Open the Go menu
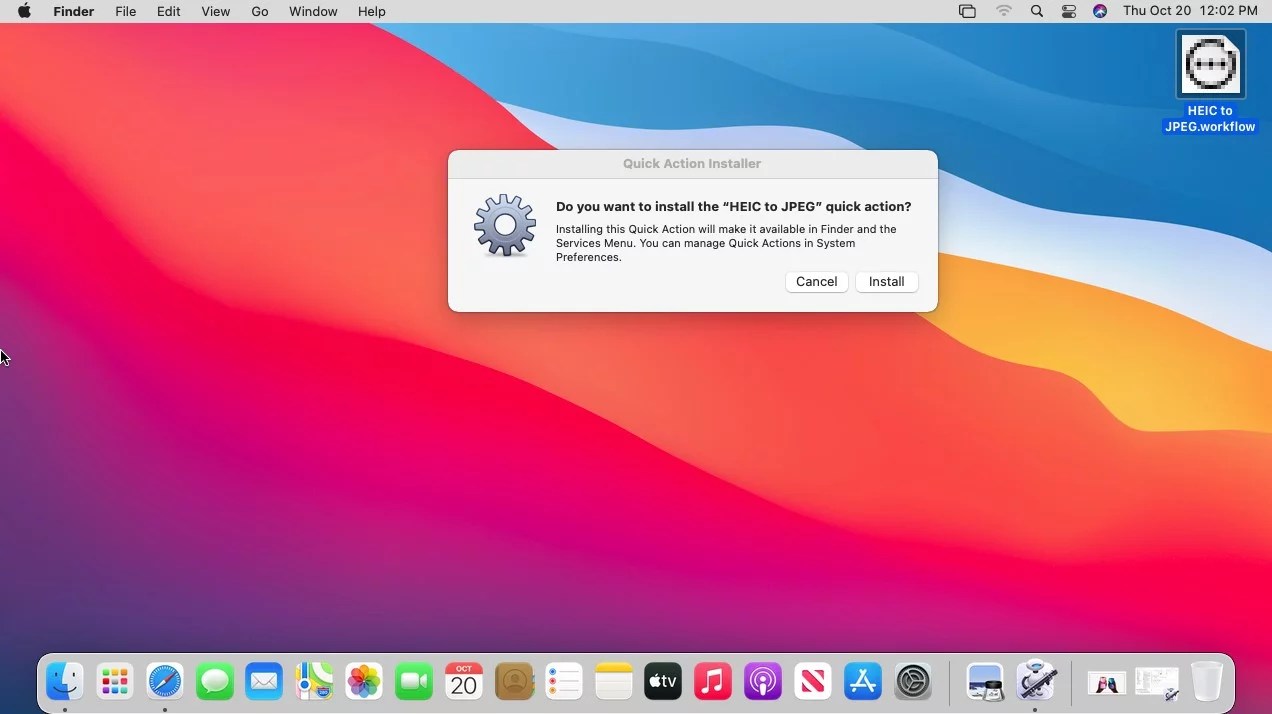The image size is (1272, 714). point(259,11)
